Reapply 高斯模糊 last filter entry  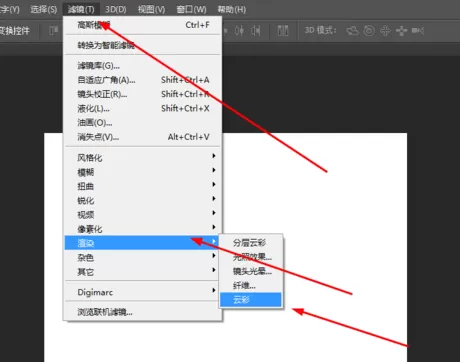143,25
